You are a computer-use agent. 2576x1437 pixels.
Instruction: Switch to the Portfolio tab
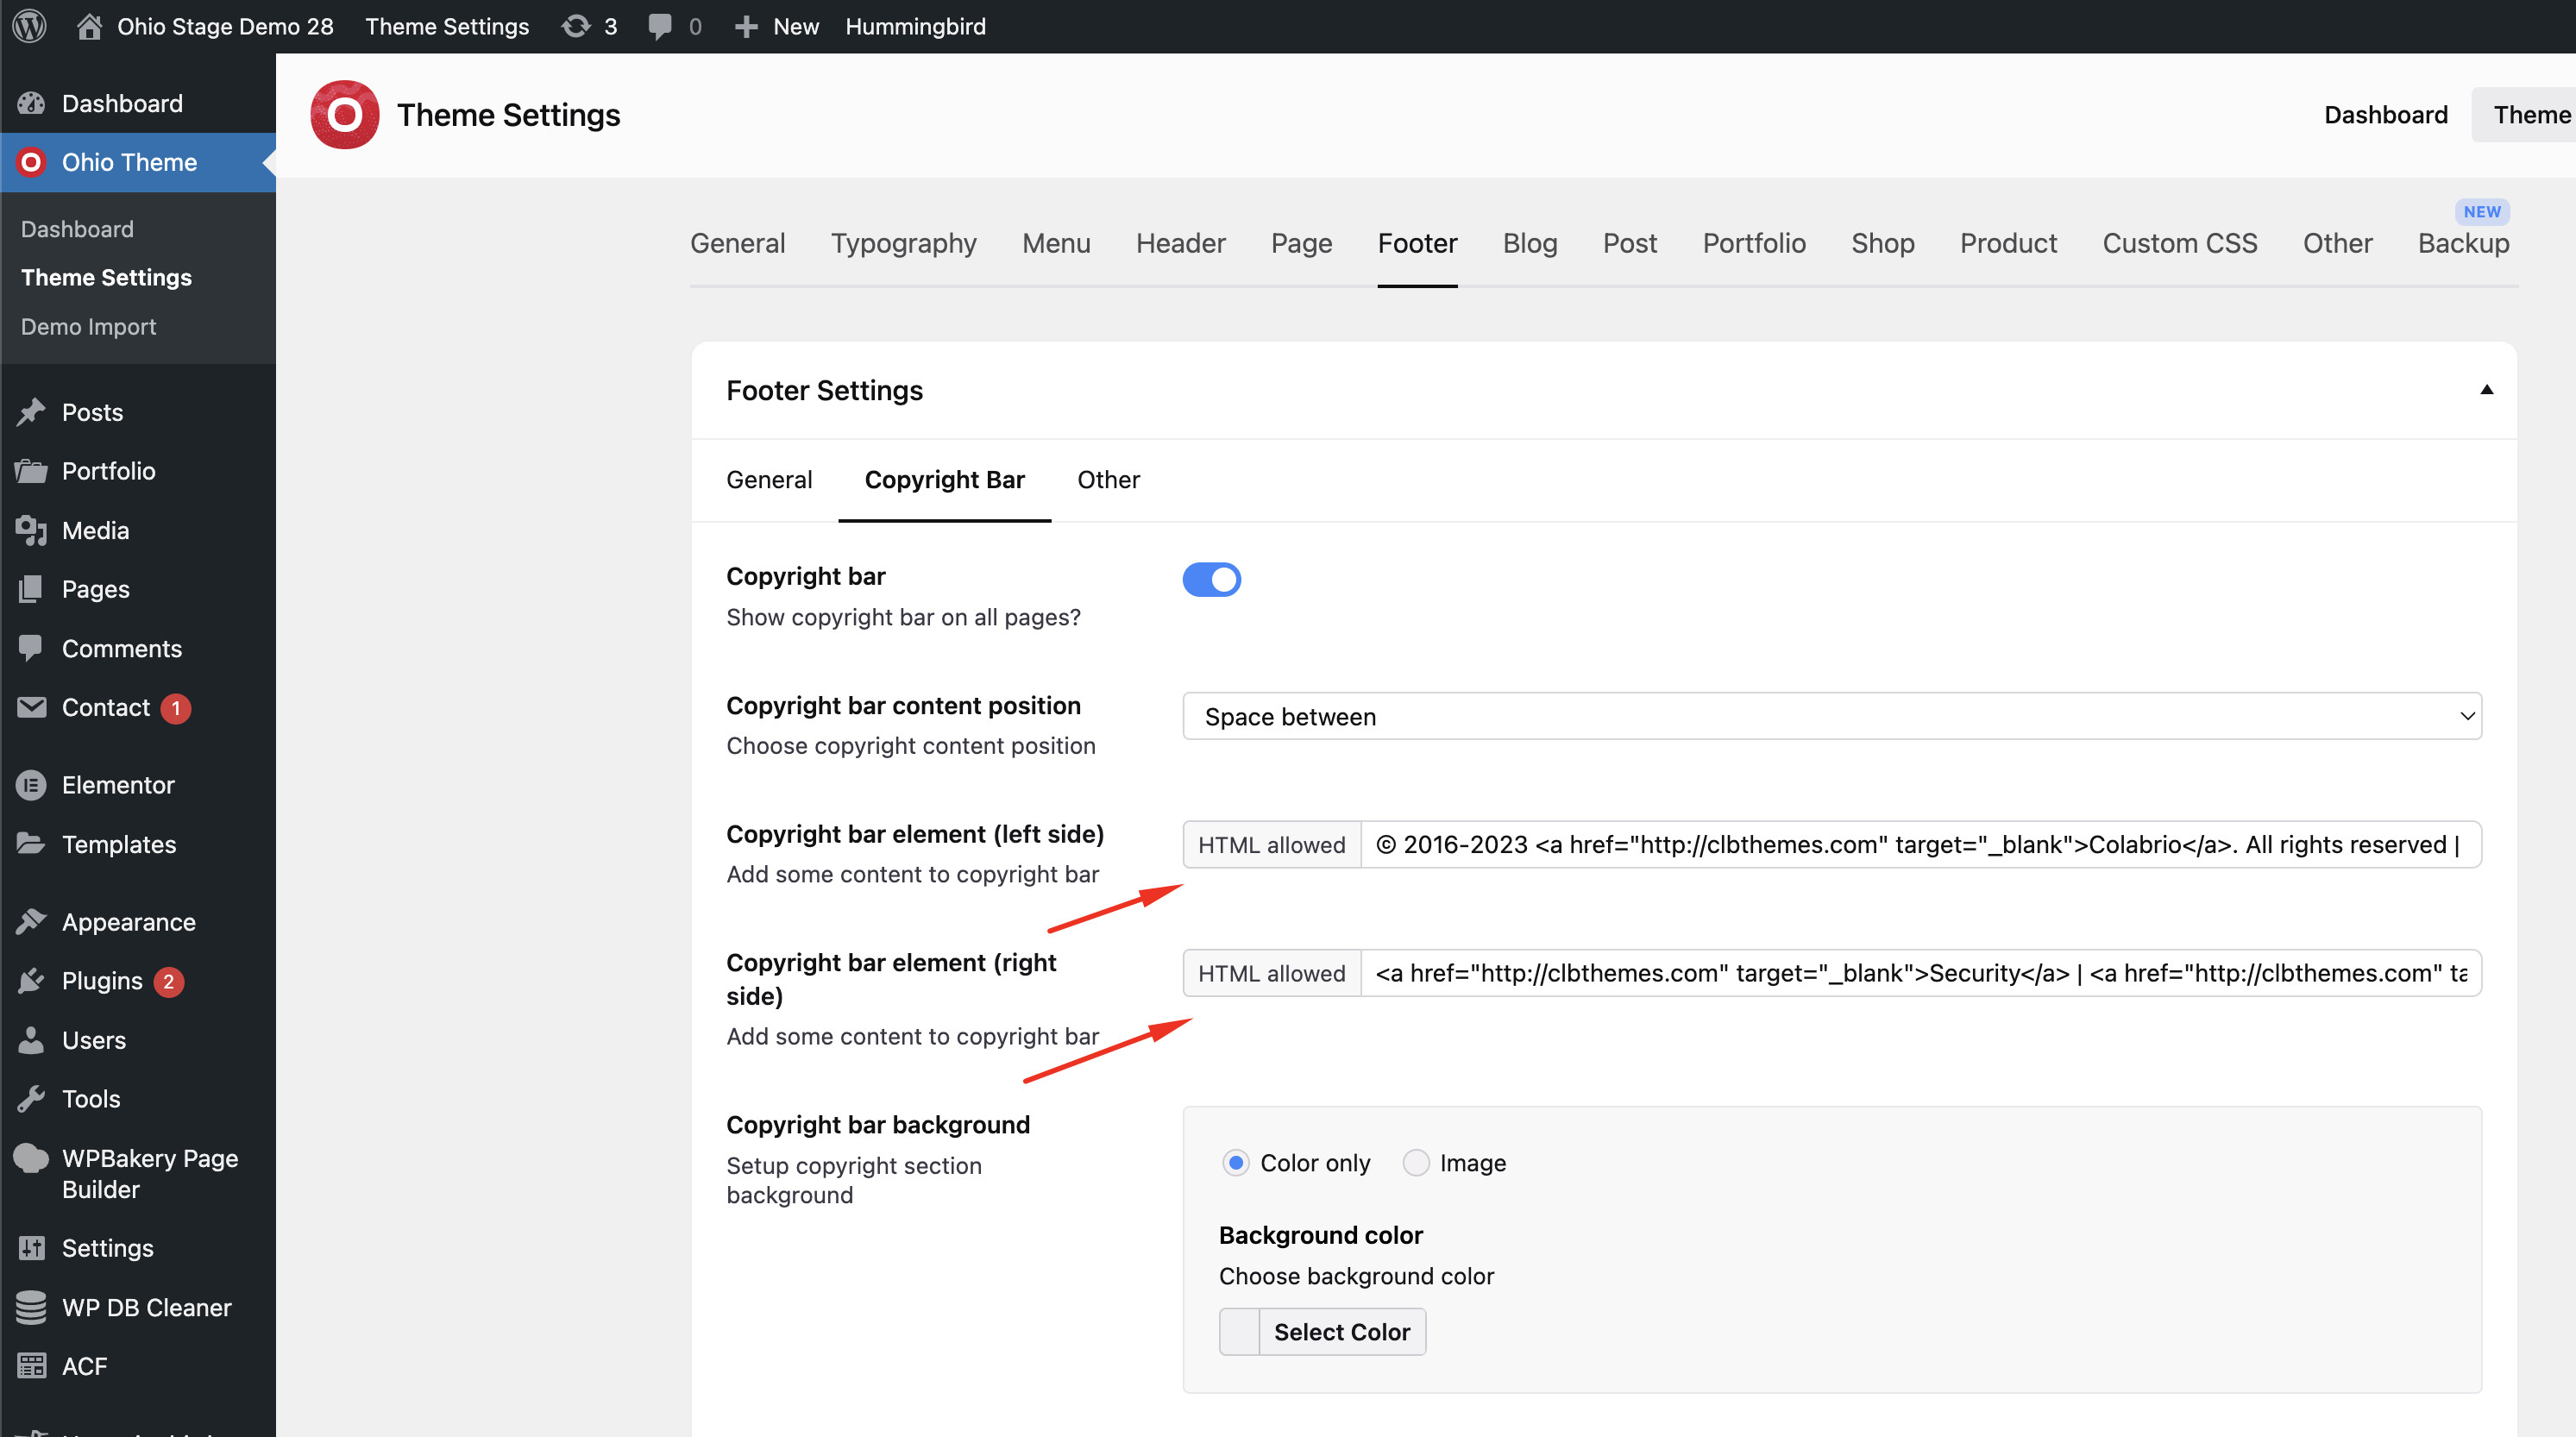coord(1754,243)
